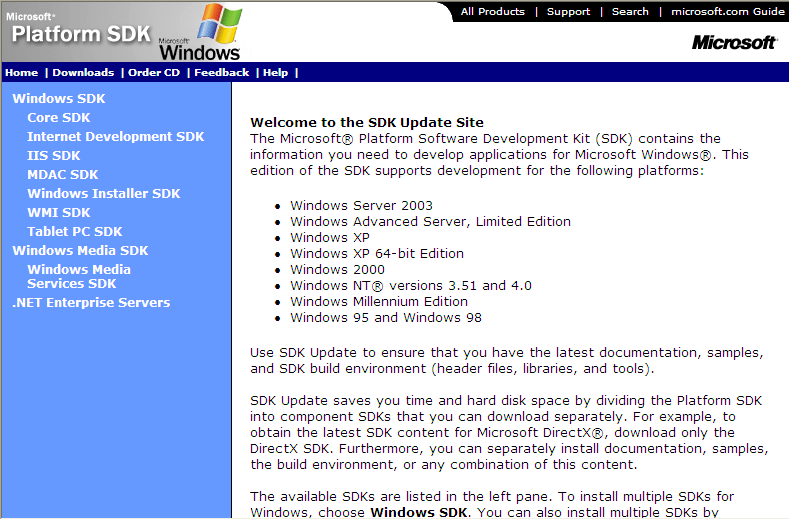Click the Windows Server 2003 bullet
This screenshot has width=789, height=520.
[361, 205]
